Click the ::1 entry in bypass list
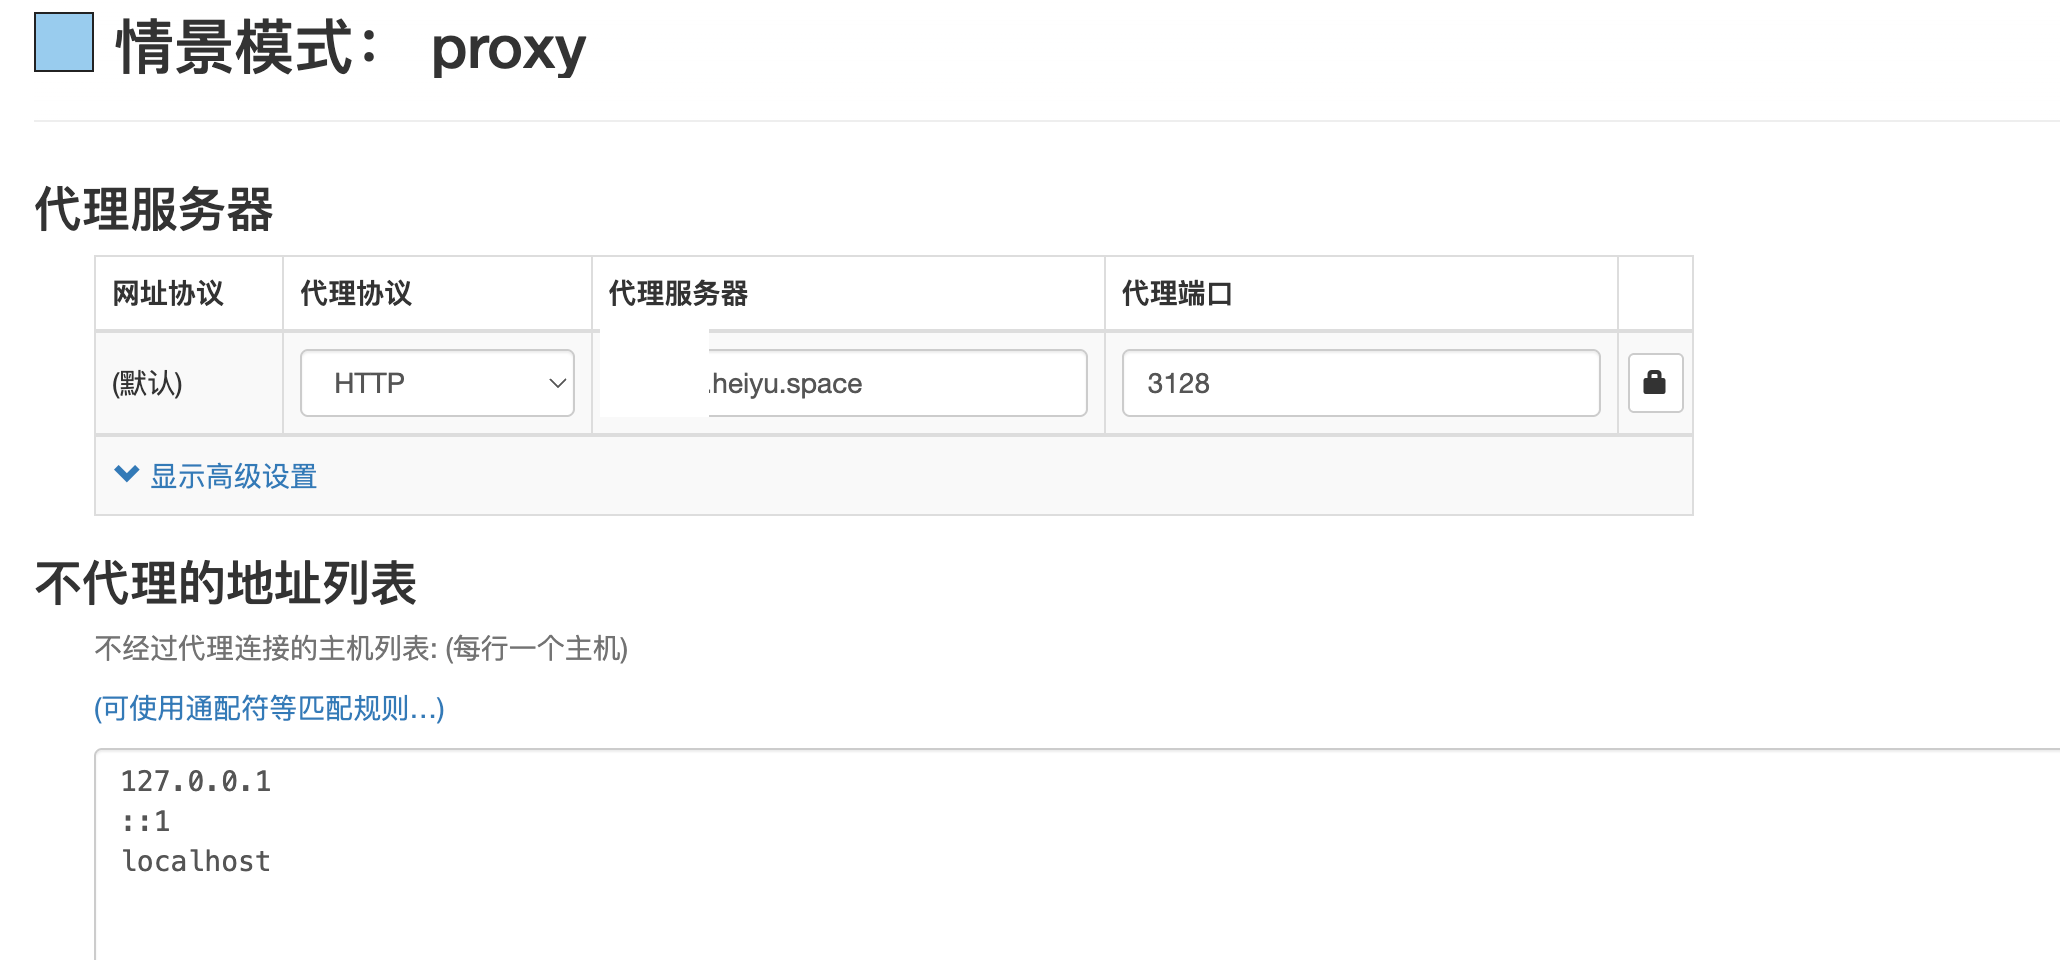2060x960 pixels. (x=146, y=821)
